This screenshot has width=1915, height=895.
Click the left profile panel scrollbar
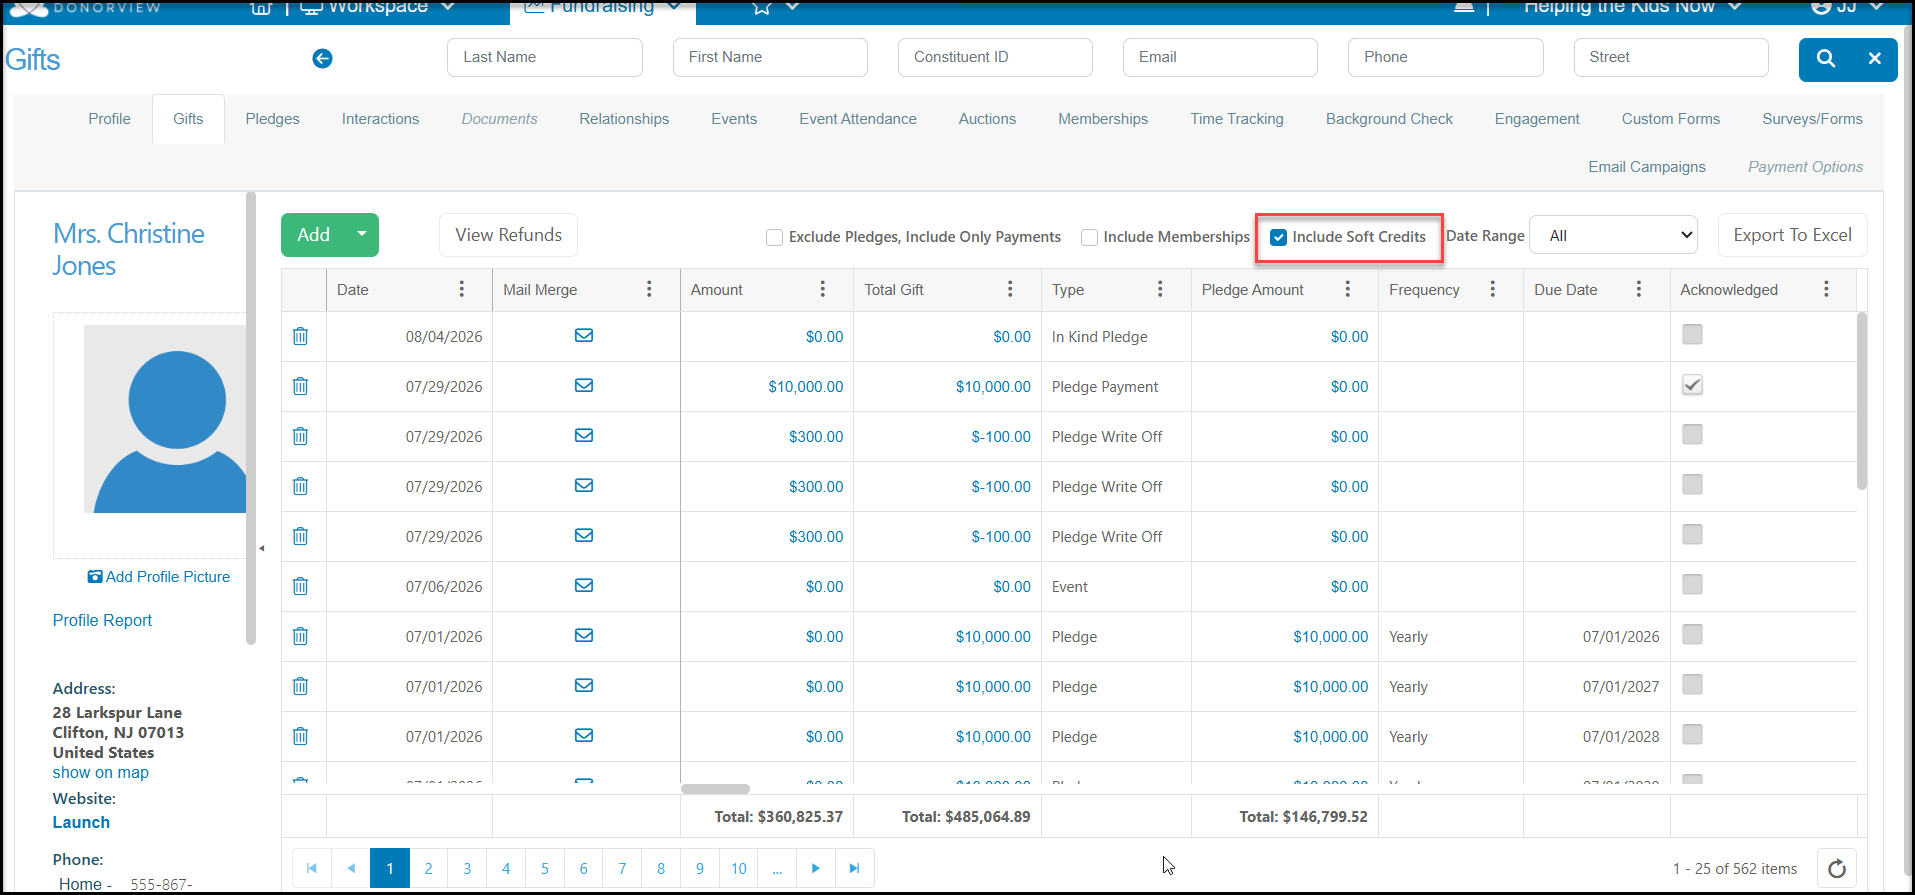(251, 418)
